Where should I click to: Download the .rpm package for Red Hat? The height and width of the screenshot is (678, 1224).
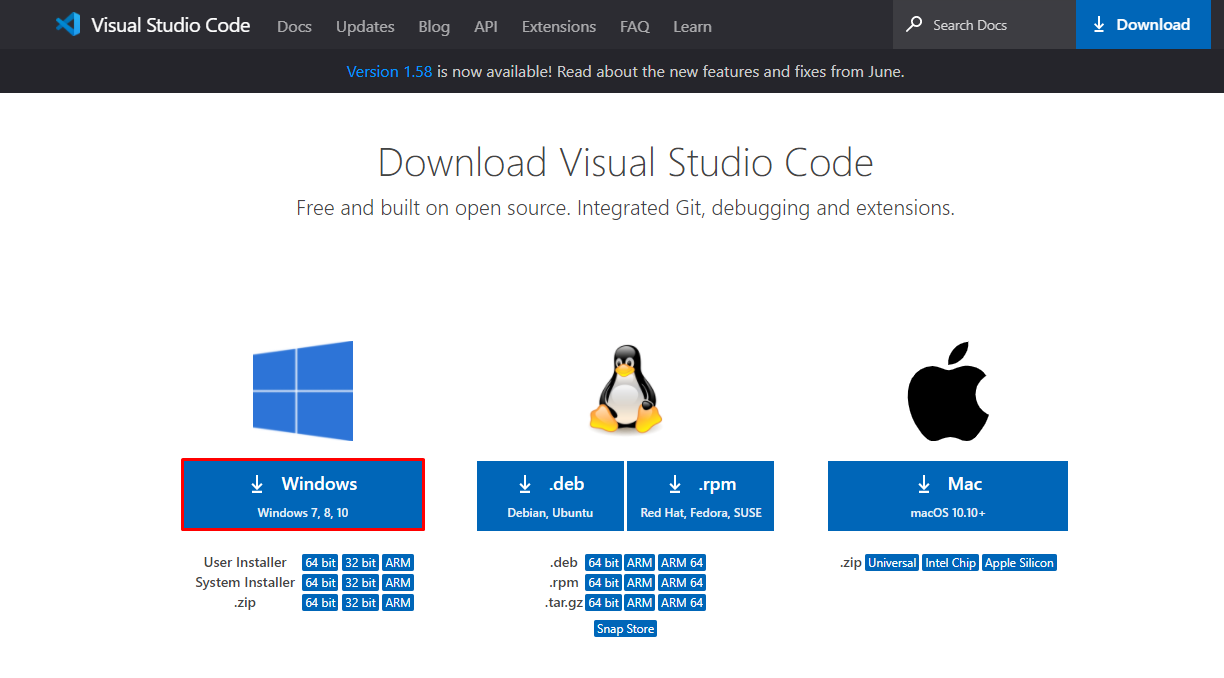pyautogui.click(x=701, y=495)
